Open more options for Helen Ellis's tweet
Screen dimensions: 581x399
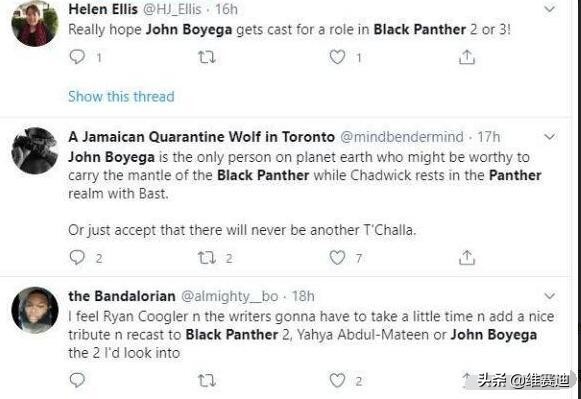click(x=550, y=9)
